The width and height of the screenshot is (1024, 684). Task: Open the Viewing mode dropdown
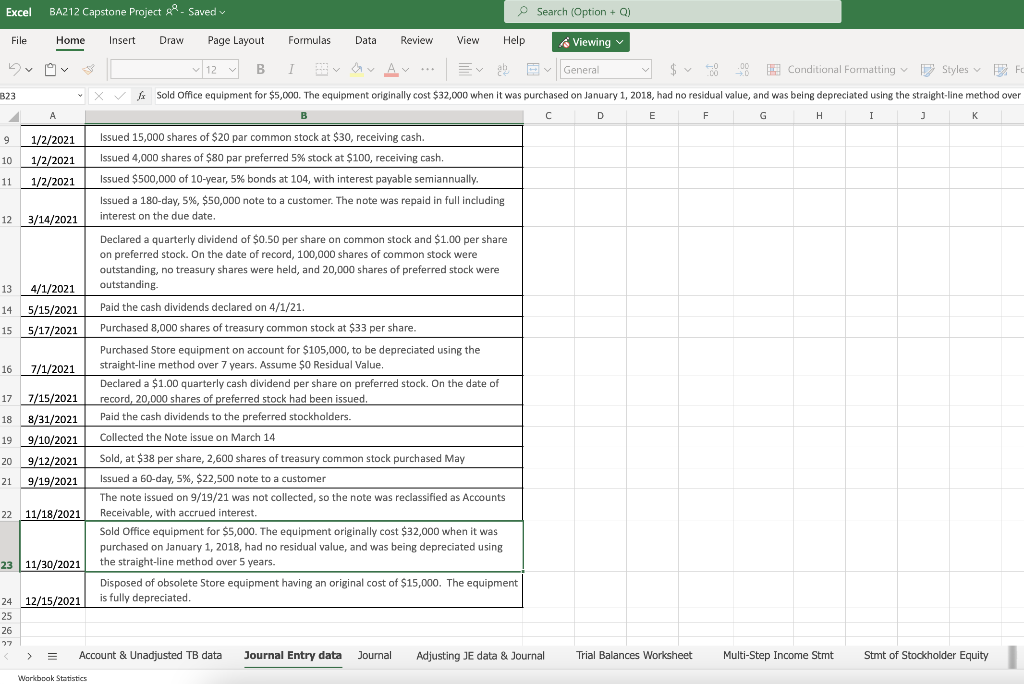[590, 42]
